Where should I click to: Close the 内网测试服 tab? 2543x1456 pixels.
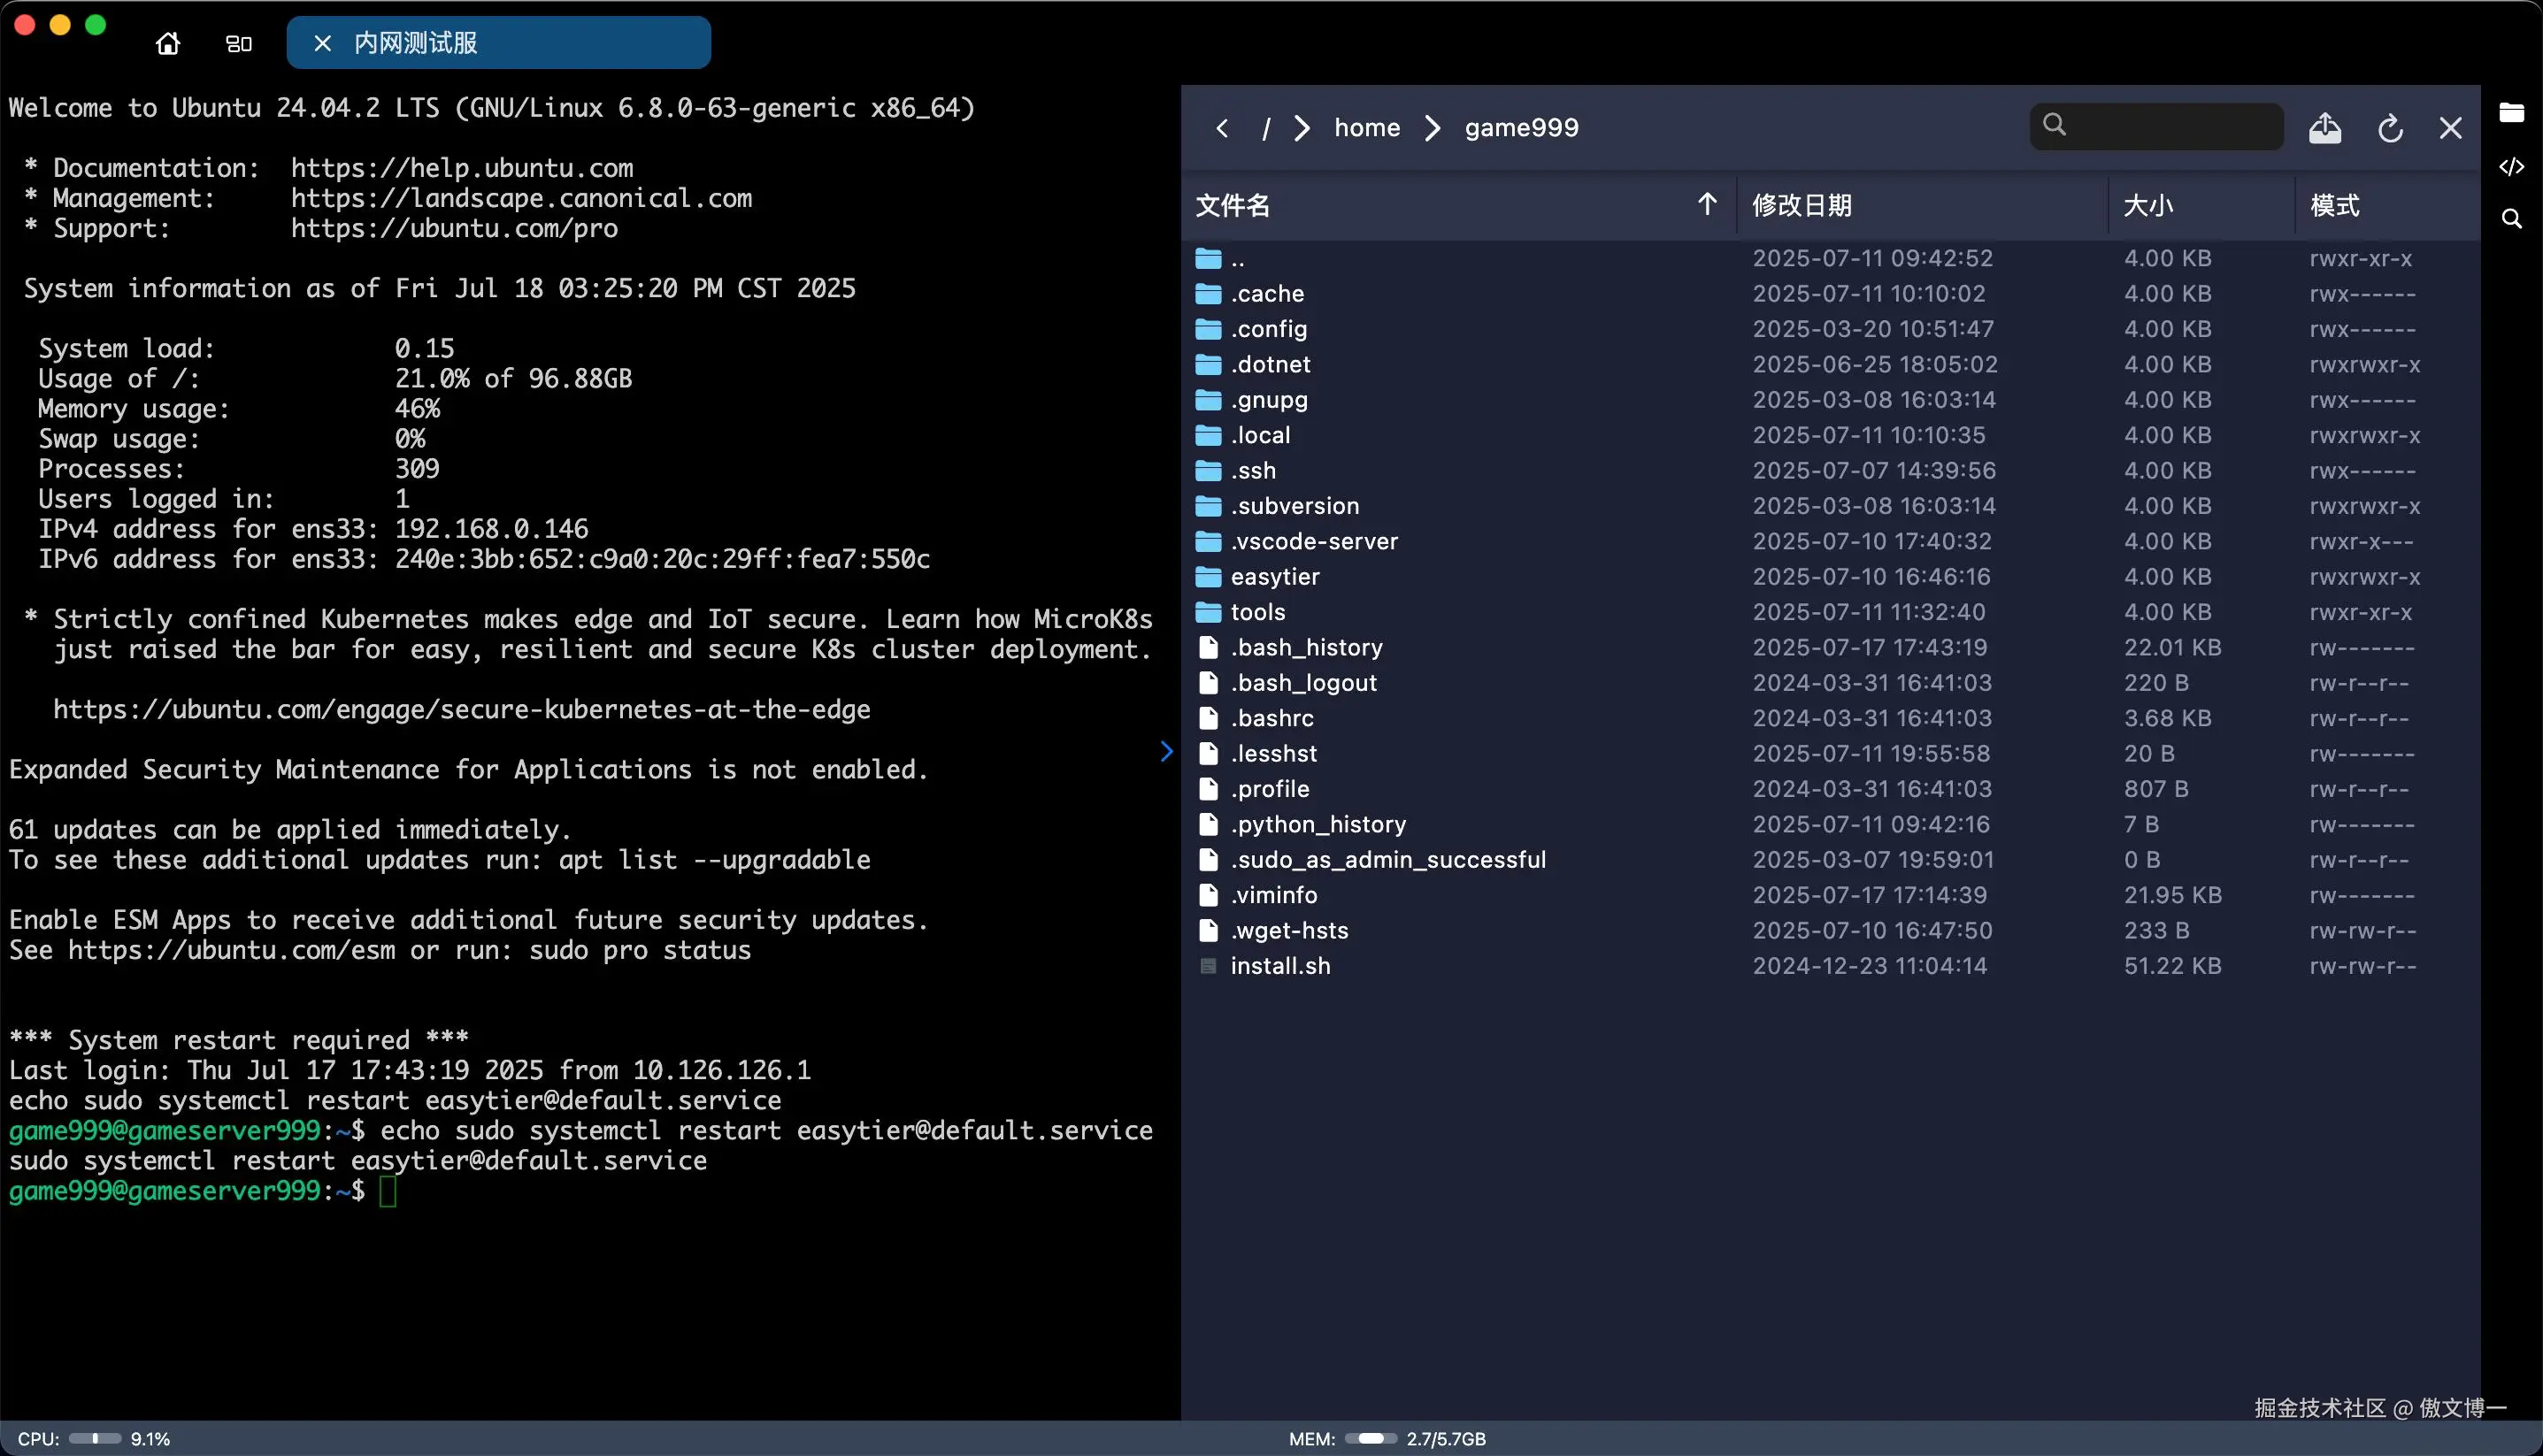tap(322, 43)
